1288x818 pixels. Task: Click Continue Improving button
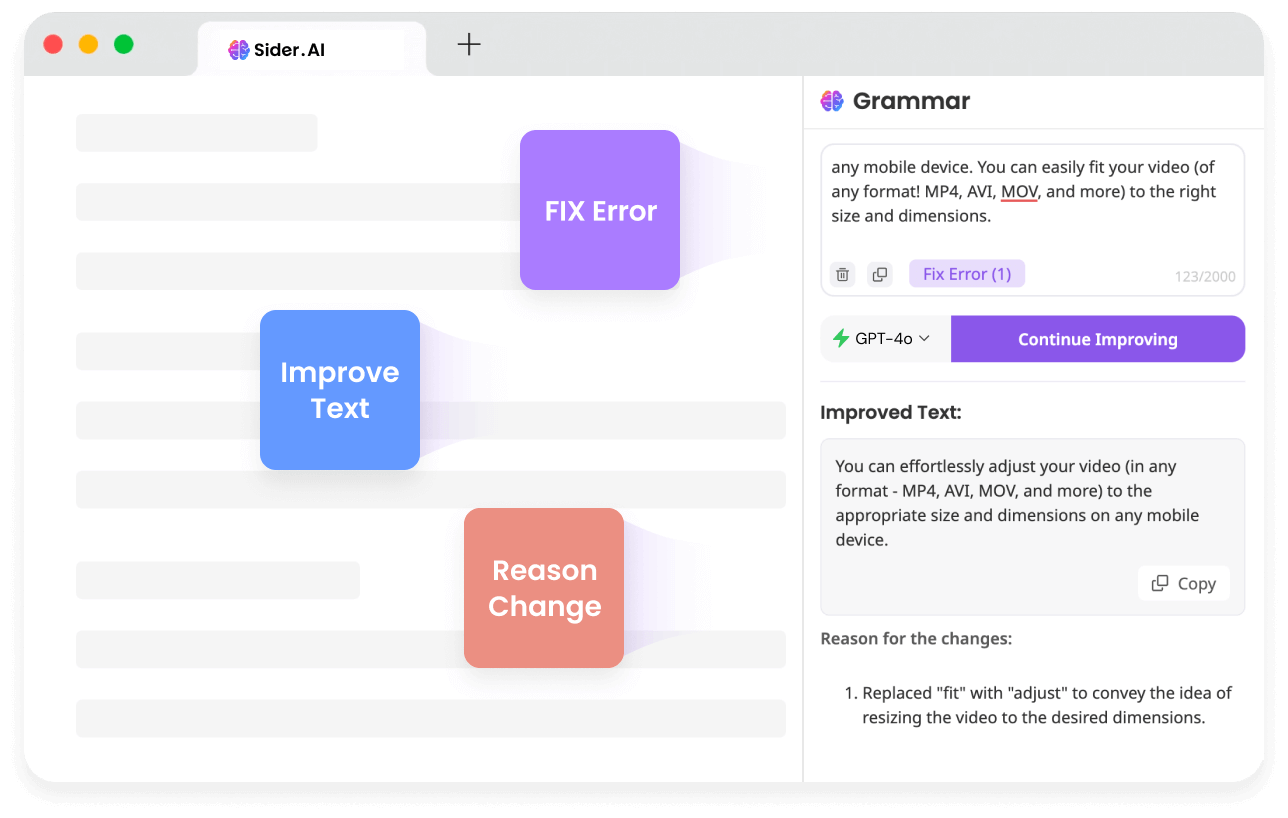click(x=1098, y=339)
